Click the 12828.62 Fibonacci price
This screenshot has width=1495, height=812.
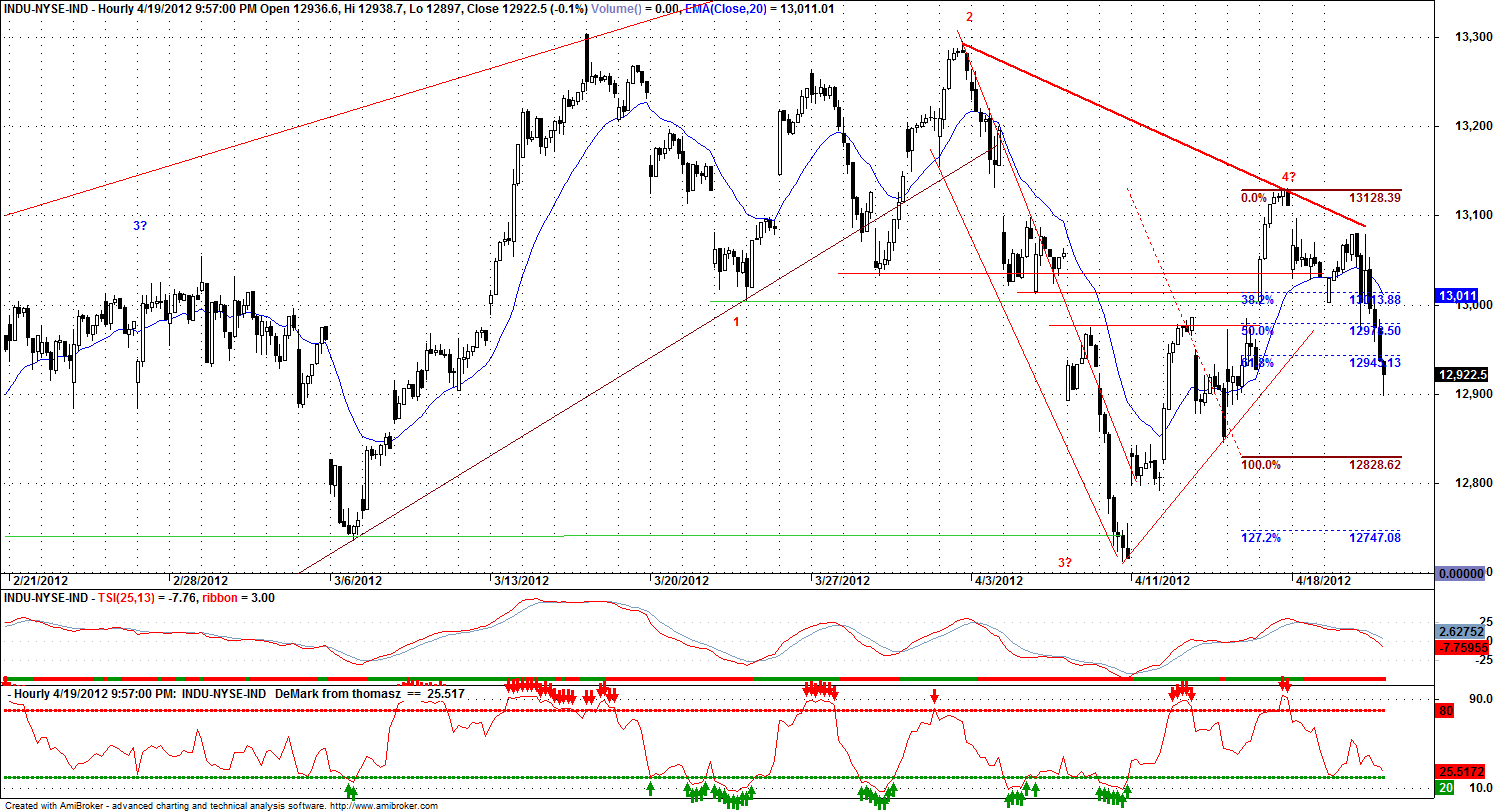[x=1374, y=465]
